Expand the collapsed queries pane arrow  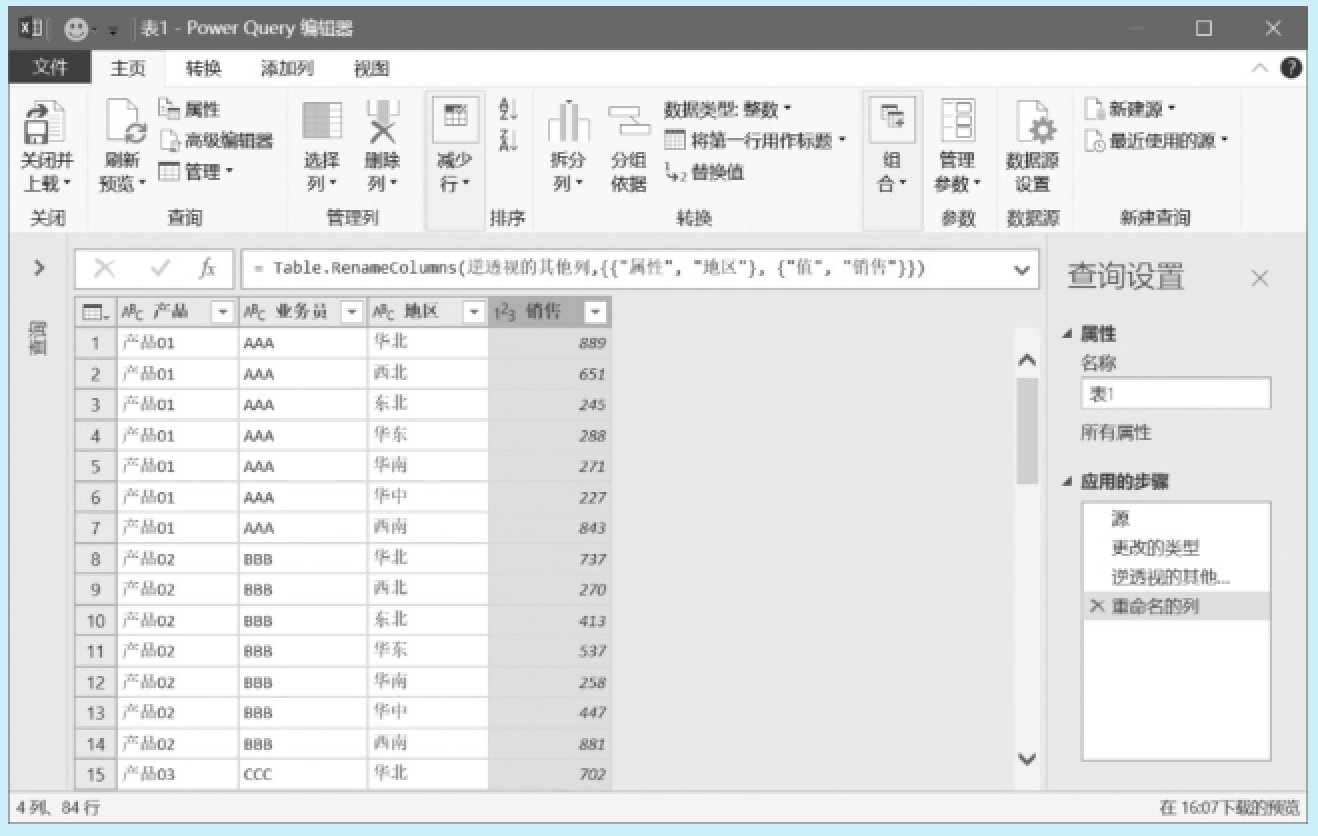click(x=39, y=268)
